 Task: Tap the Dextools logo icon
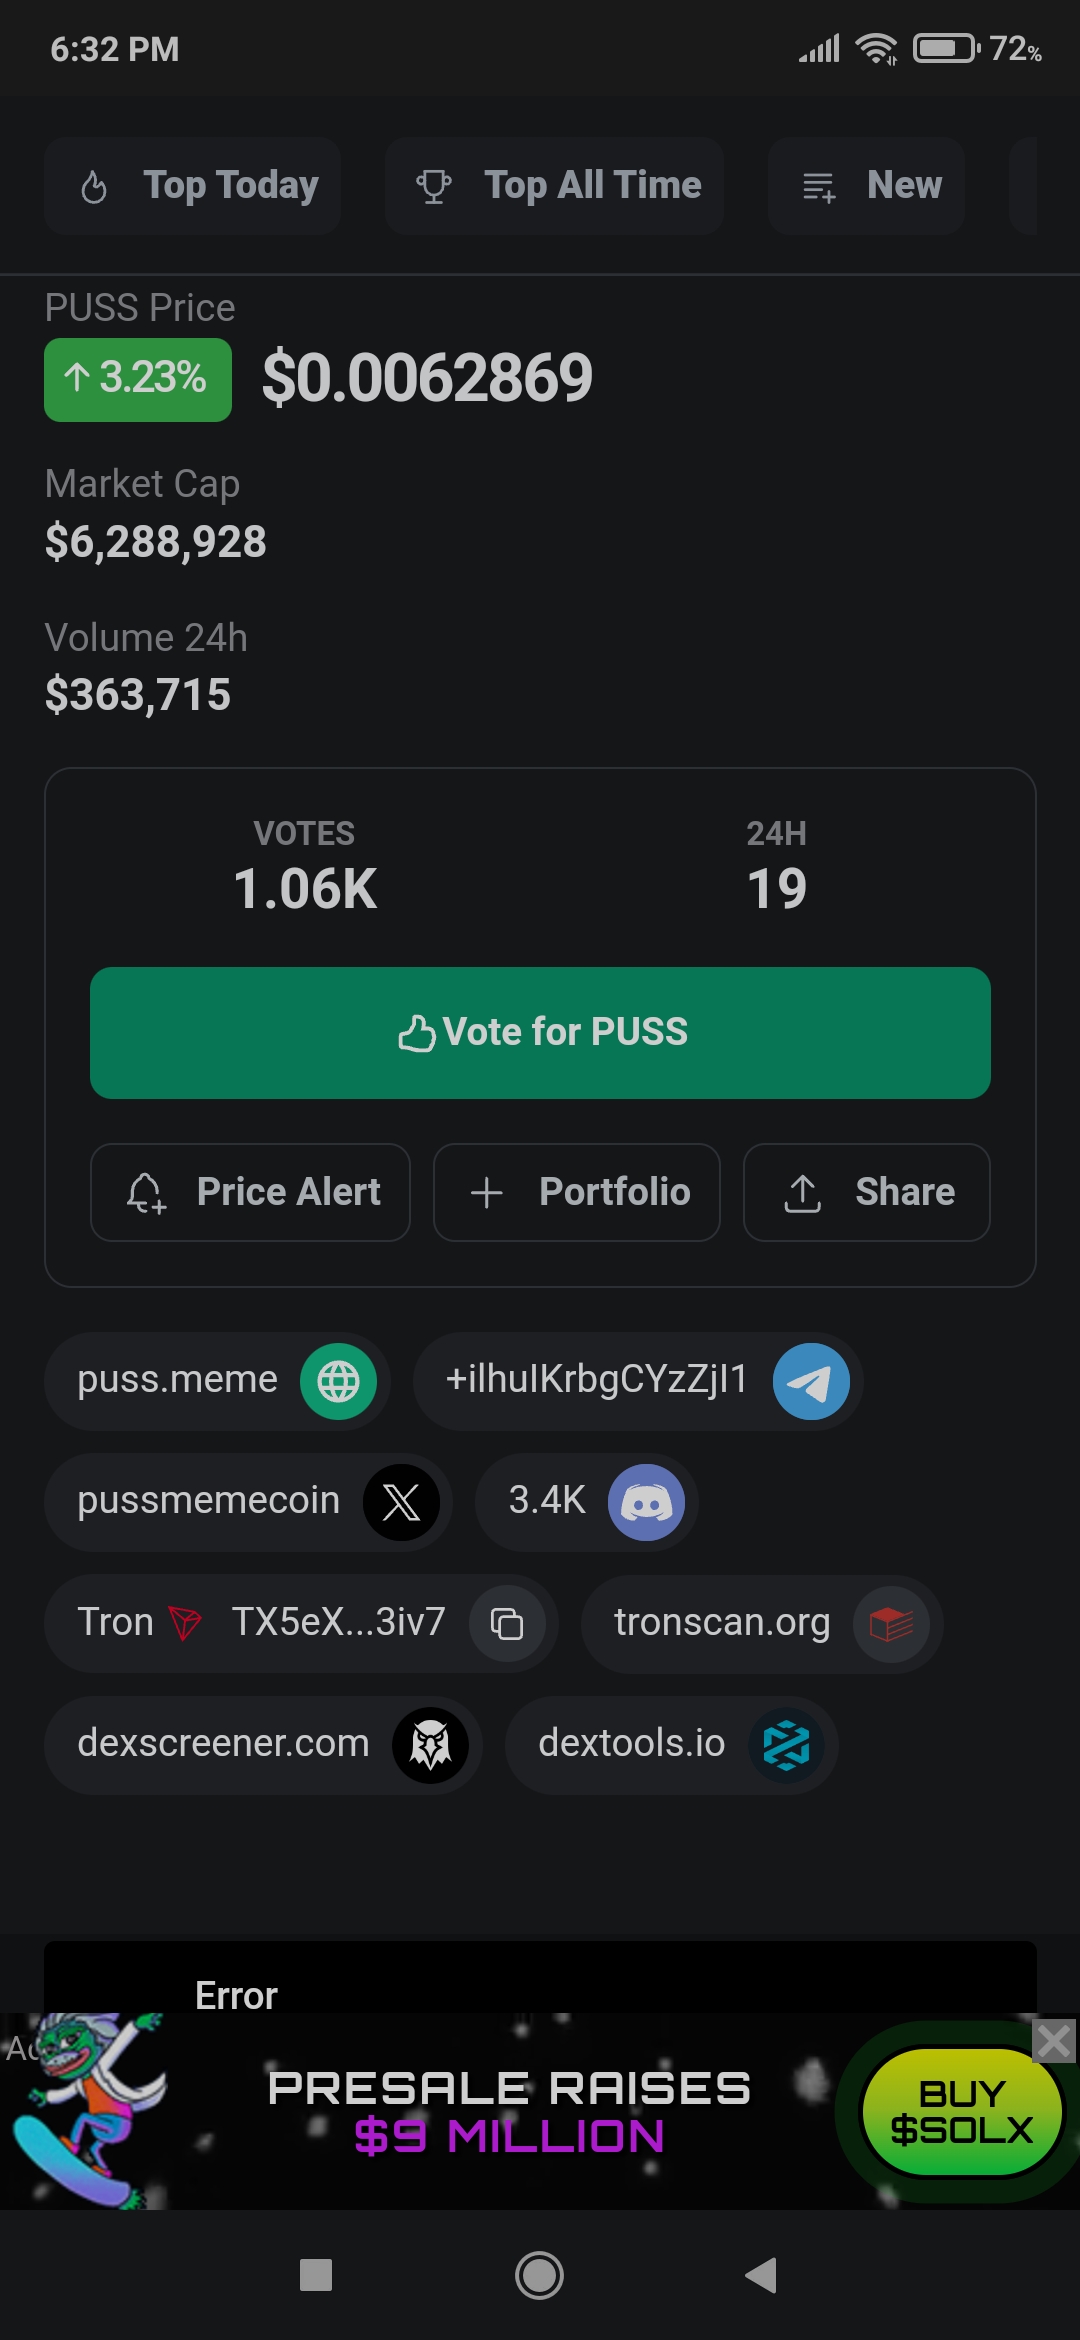[x=786, y=1744]
